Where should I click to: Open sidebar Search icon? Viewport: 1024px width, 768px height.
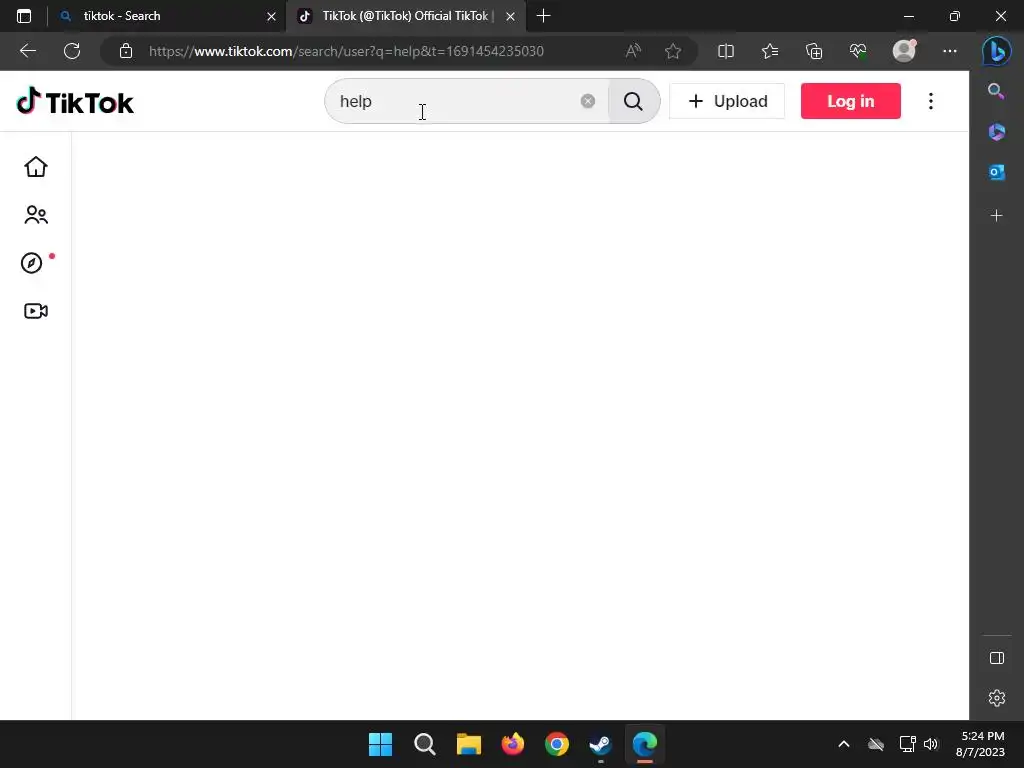point(996,91)
